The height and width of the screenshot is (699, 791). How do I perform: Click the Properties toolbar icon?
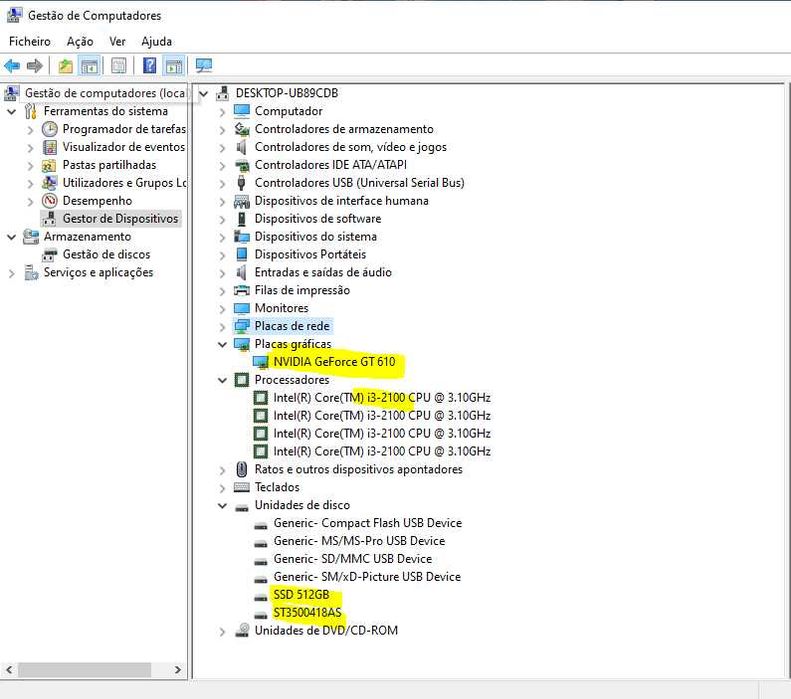[x=119, y=66]
